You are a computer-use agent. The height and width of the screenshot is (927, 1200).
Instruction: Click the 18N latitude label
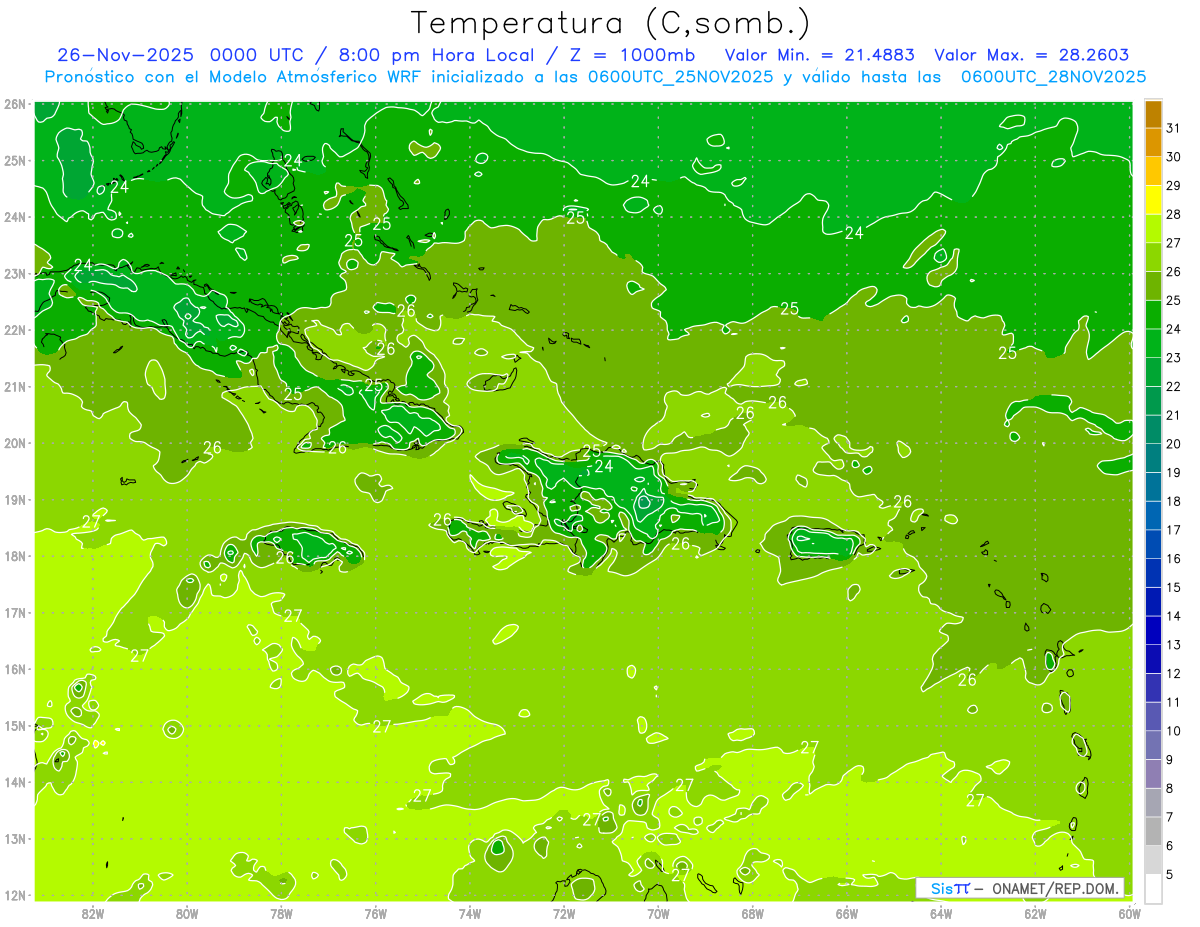[15, 556]
